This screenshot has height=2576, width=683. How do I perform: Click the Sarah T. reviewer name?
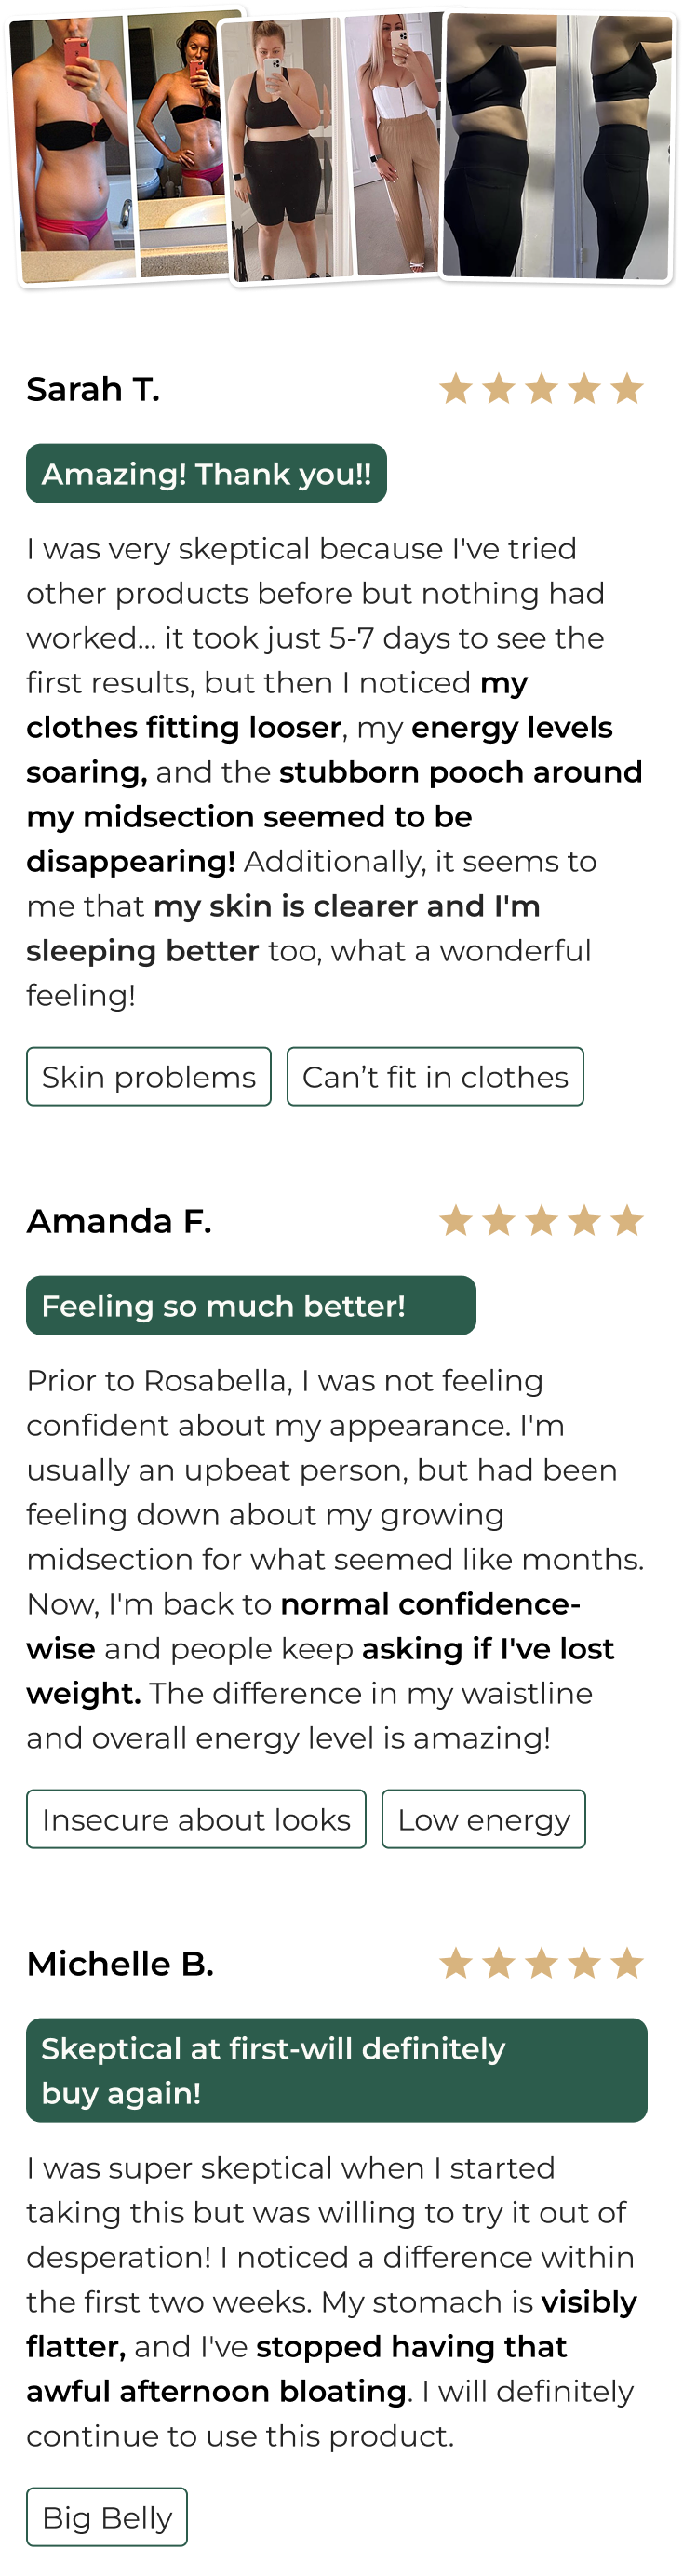[x=93, y=388]
